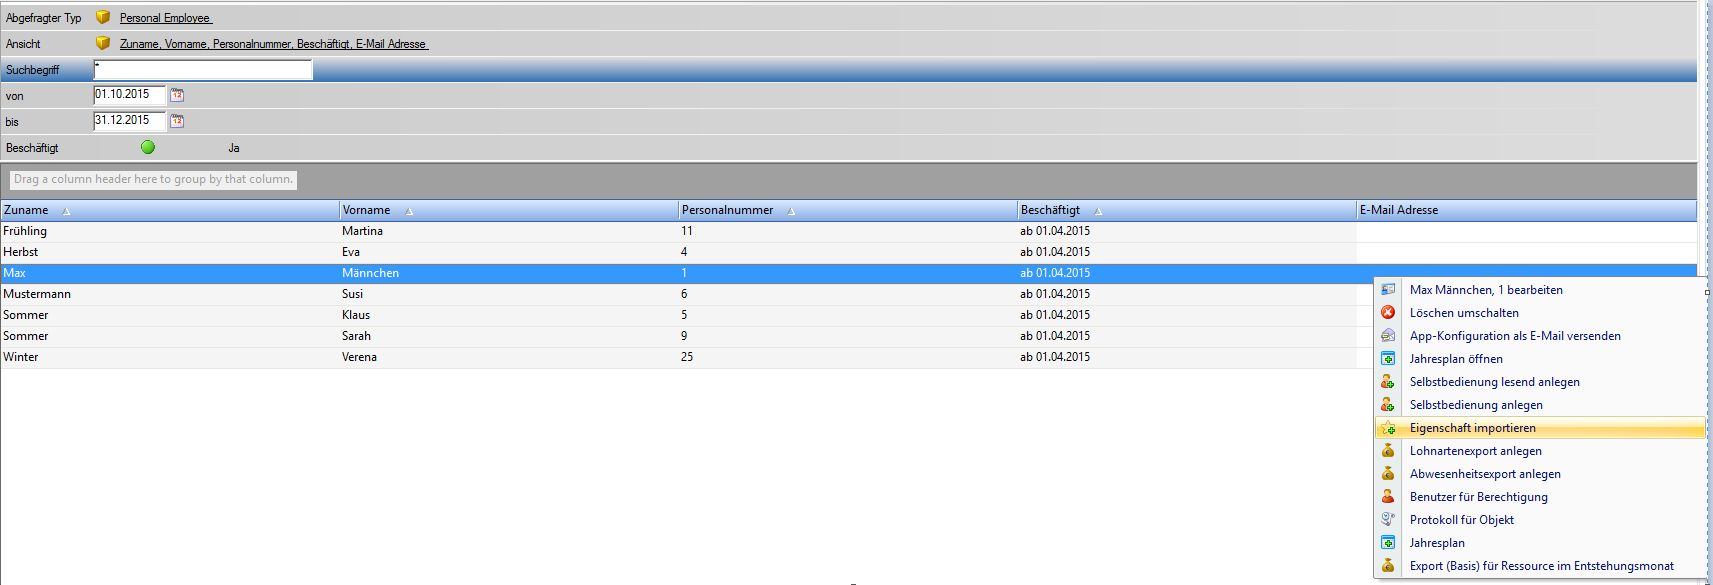Click into the Suchbegriff search field
1713x585 pixels.
click(203, 70)
